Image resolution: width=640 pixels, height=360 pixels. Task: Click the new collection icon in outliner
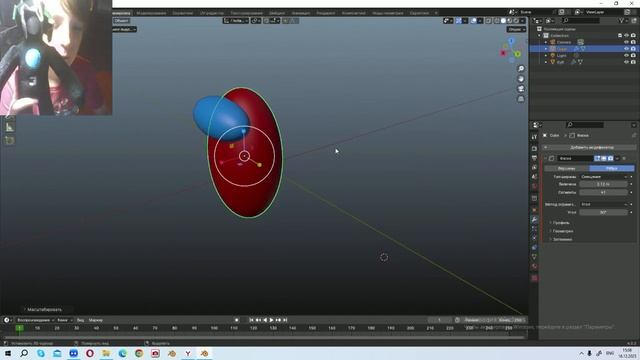click(634, 20)
